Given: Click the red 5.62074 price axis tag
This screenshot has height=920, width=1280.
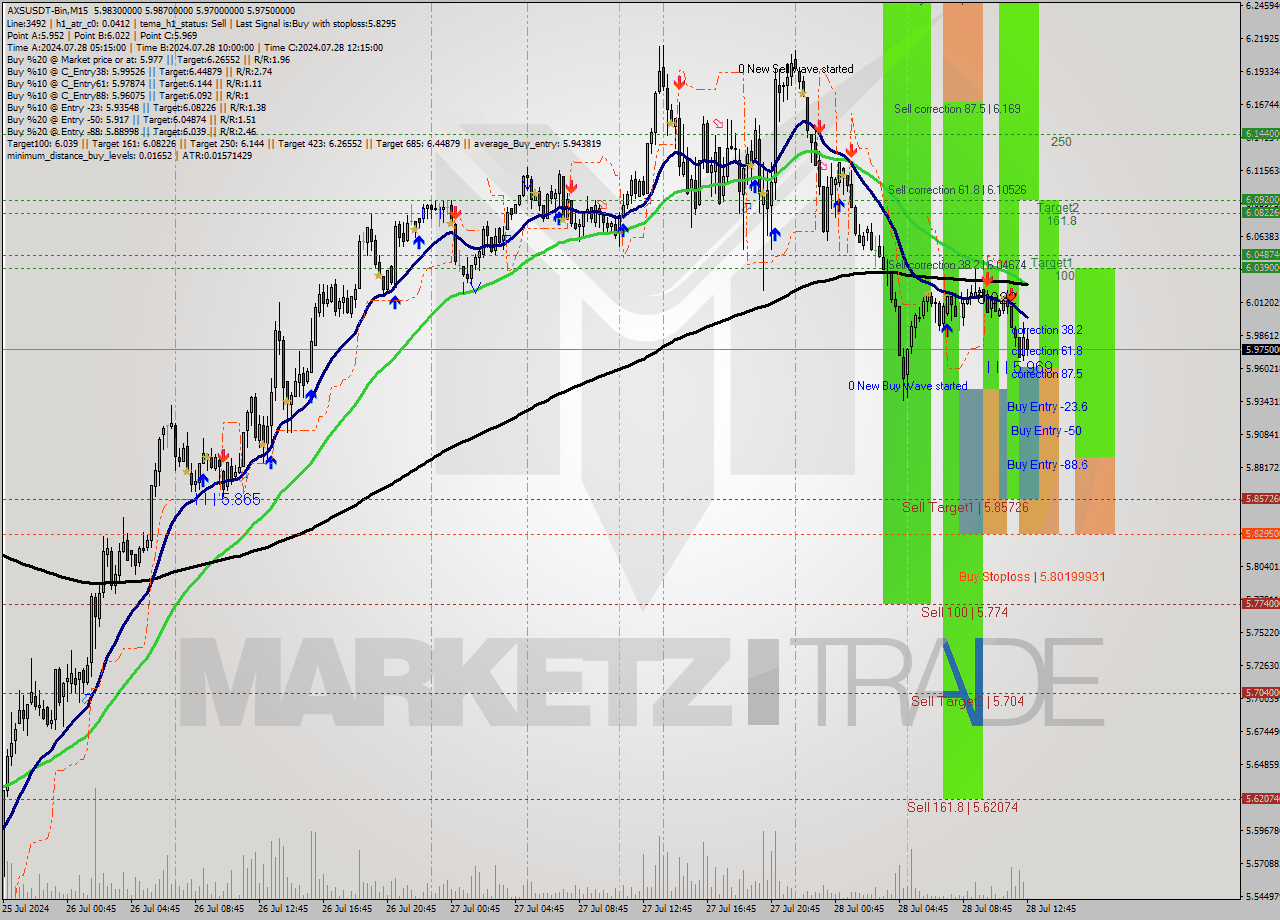Looking at the screenshot, I should click(x=1260, y=799).
